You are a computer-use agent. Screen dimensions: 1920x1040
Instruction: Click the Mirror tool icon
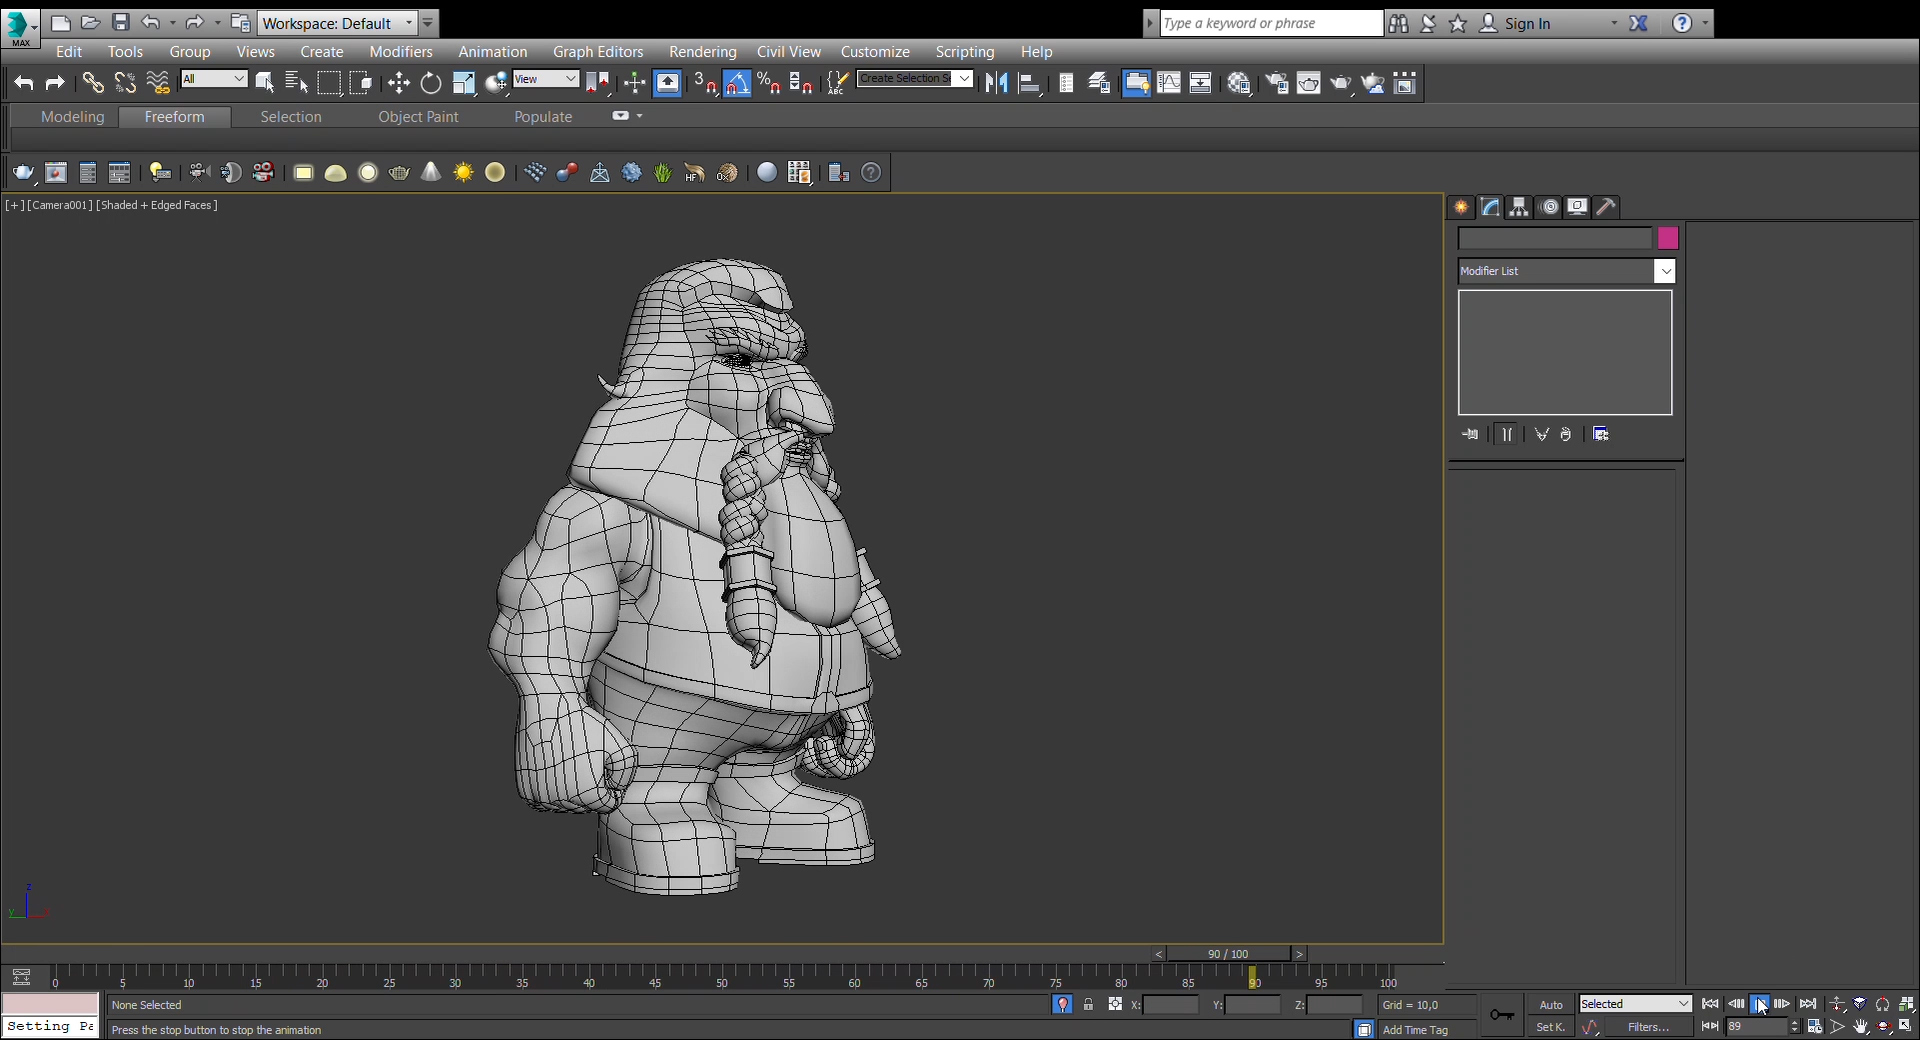coord(996,84)
